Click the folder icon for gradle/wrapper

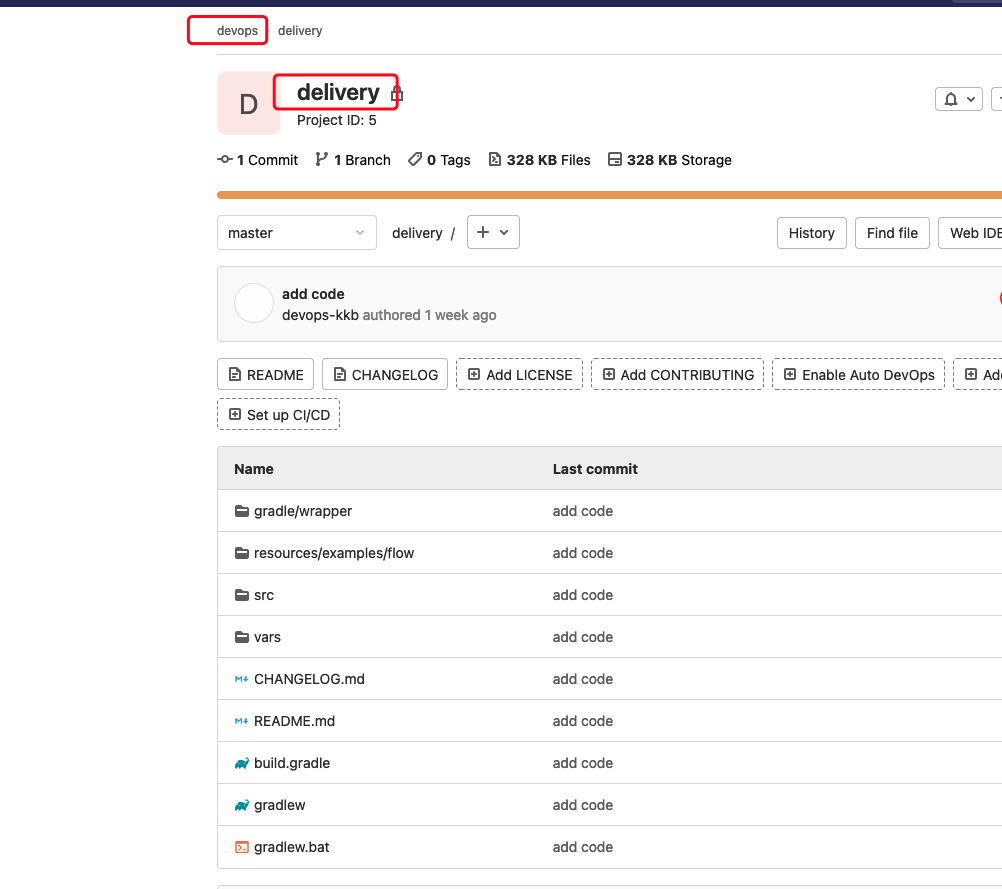(242, 511)
